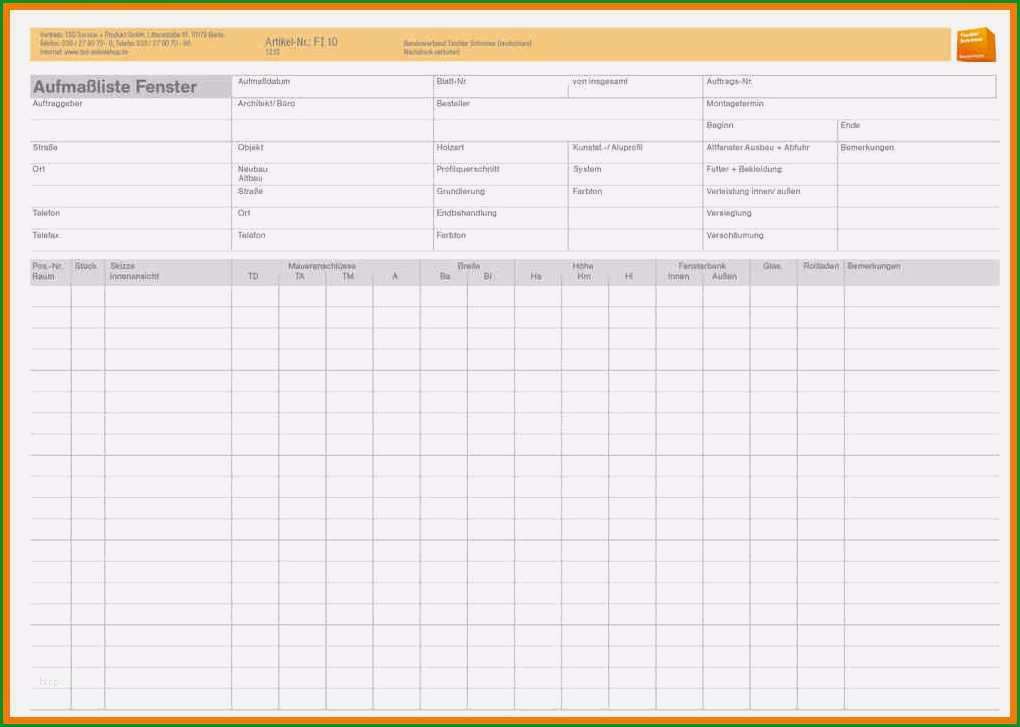Click the 'Maueranschlüsse' group header
The image size is (1020, 727).
click(322, 266)
